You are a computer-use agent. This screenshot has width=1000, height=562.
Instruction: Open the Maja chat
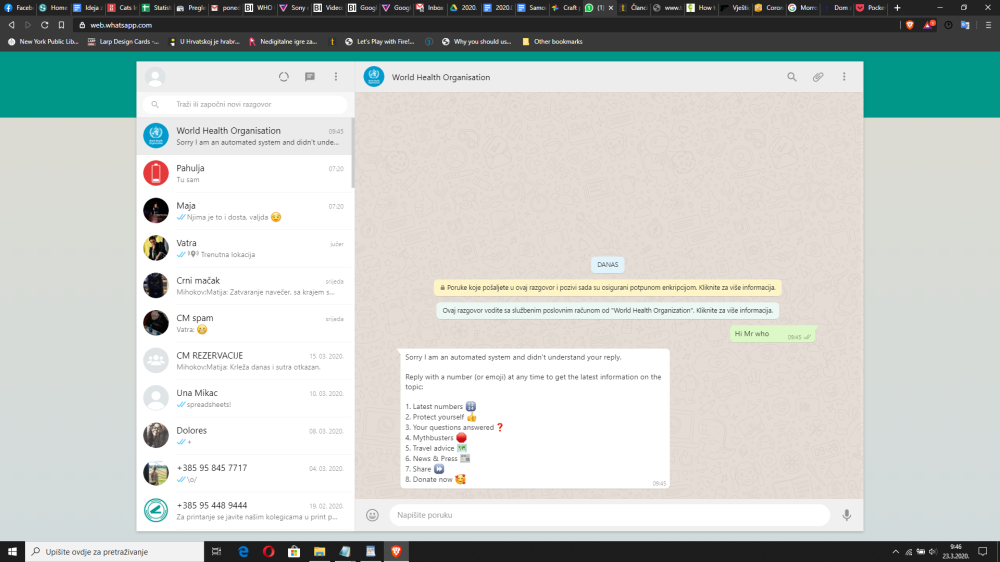[x=245, y=211]
